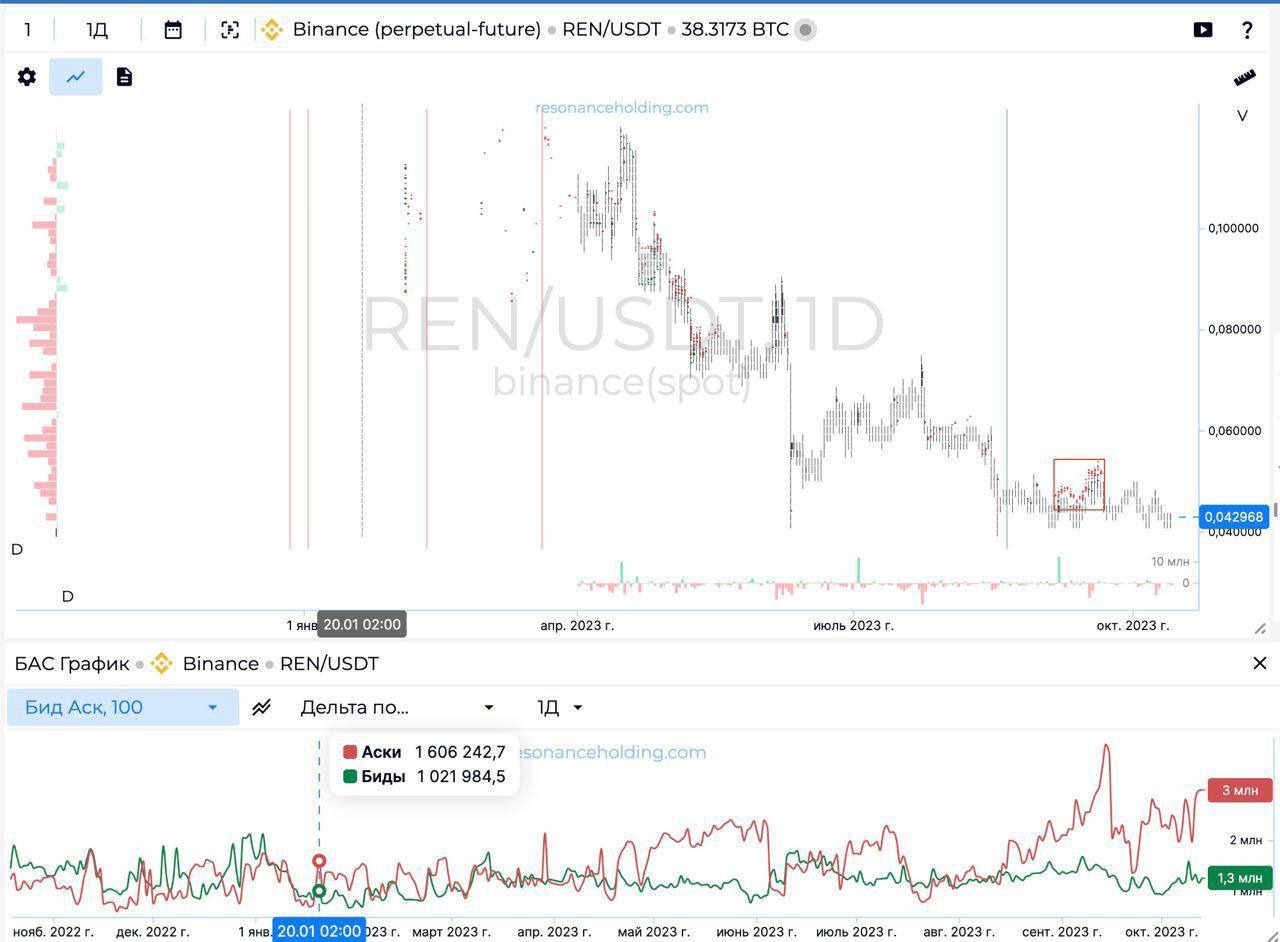Click the Биды value 1 021 984,5
1280x942 pixels.
point(461,776)
